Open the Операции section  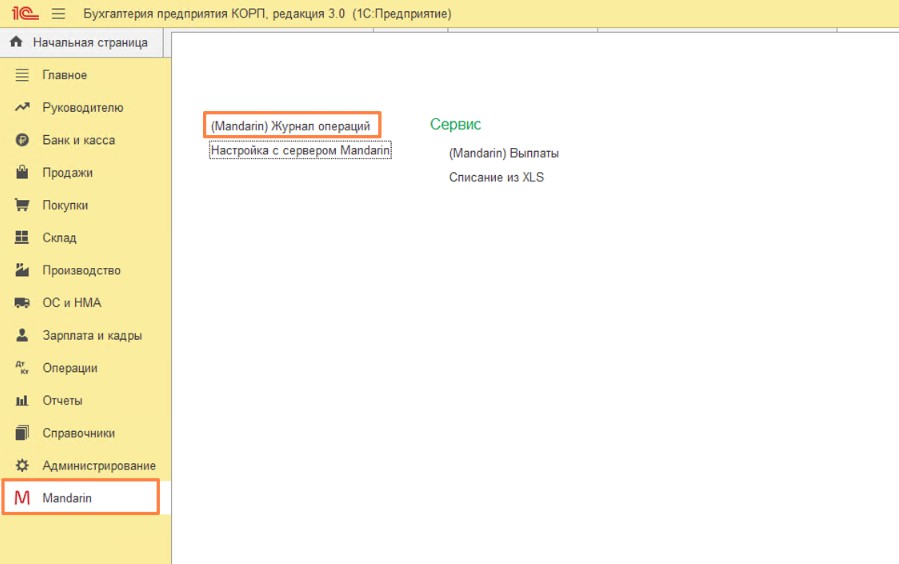tap(69, 368)
